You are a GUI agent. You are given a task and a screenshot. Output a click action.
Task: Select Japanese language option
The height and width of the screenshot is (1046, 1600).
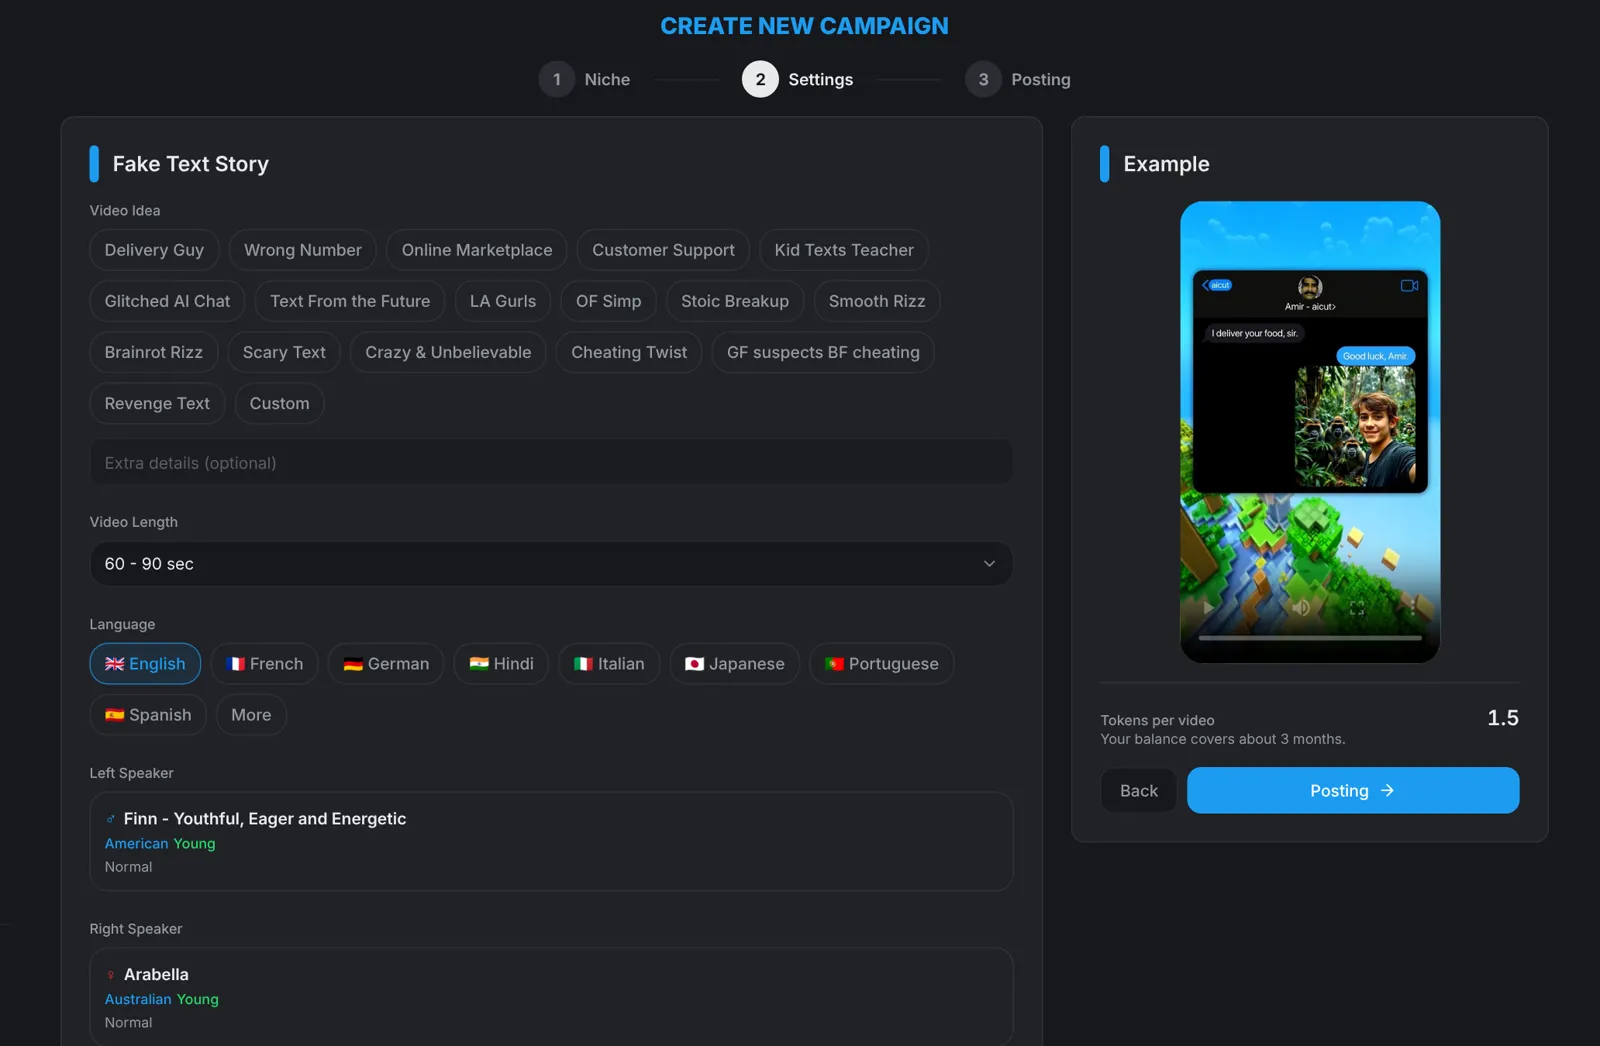[x=735, y=664]
